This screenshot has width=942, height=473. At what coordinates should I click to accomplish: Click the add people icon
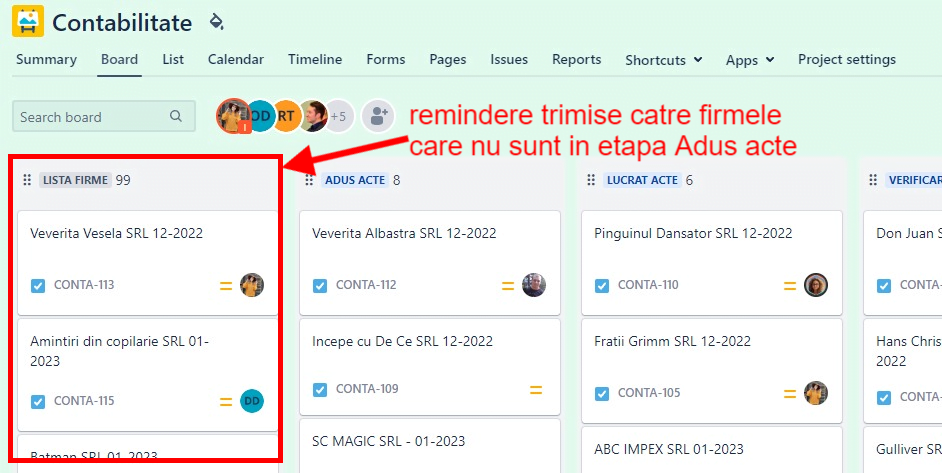[377, 117]
